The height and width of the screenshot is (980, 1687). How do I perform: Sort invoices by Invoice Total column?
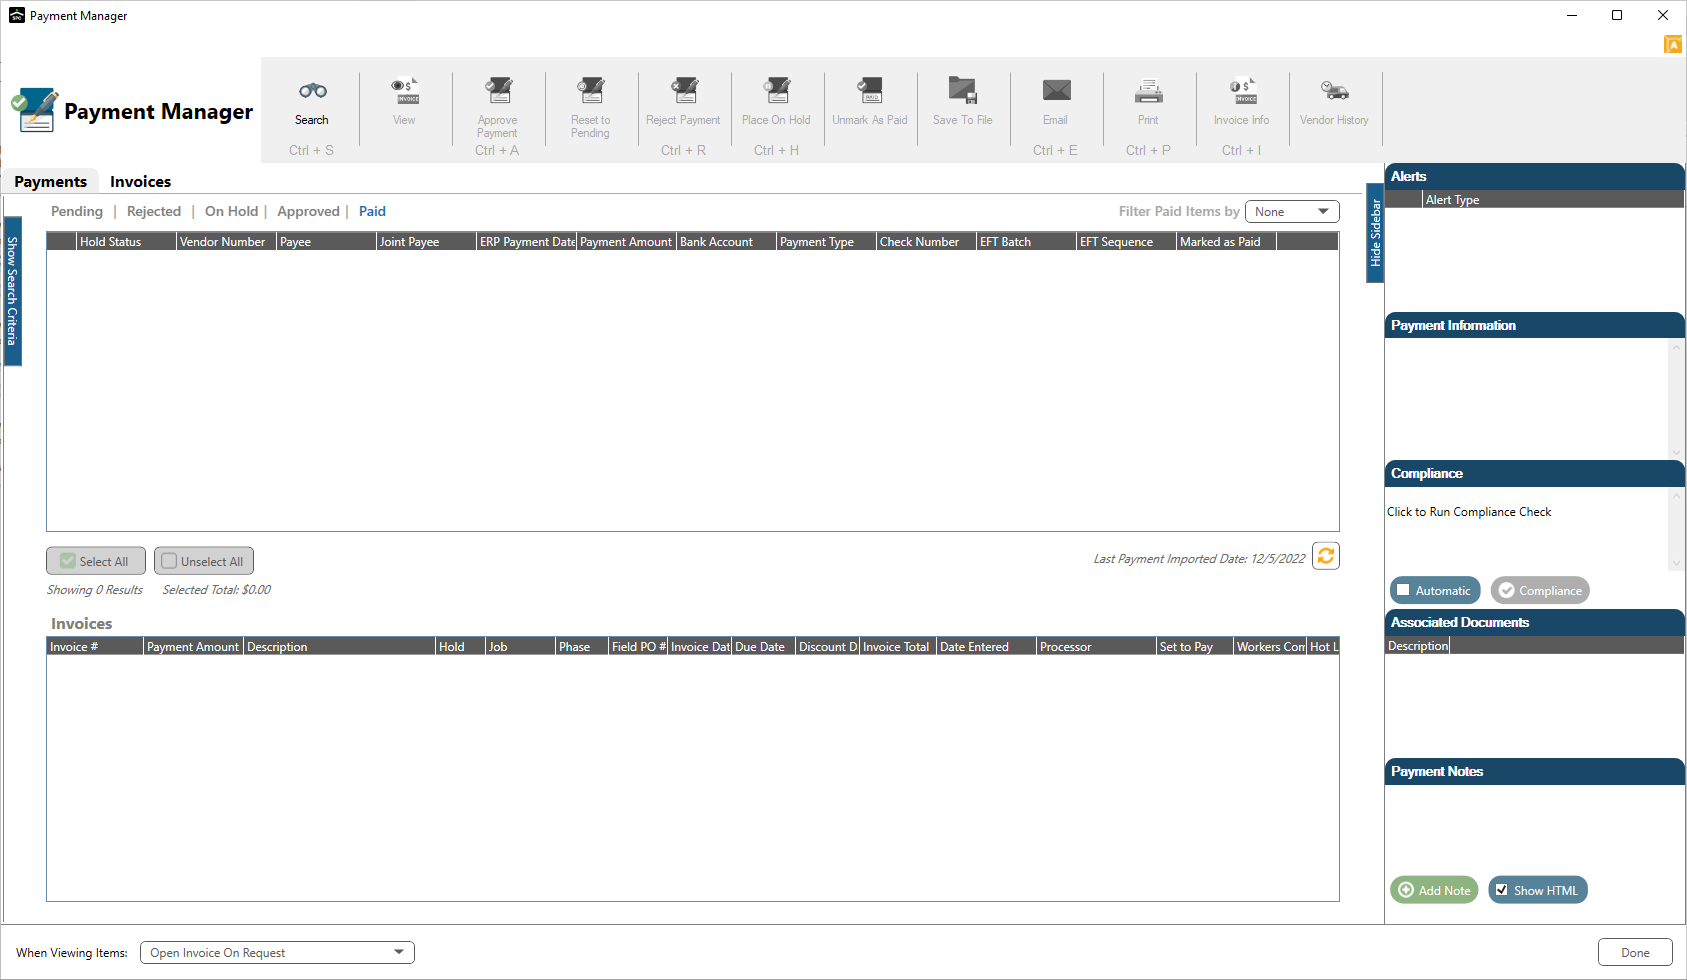tap(898, 647)
